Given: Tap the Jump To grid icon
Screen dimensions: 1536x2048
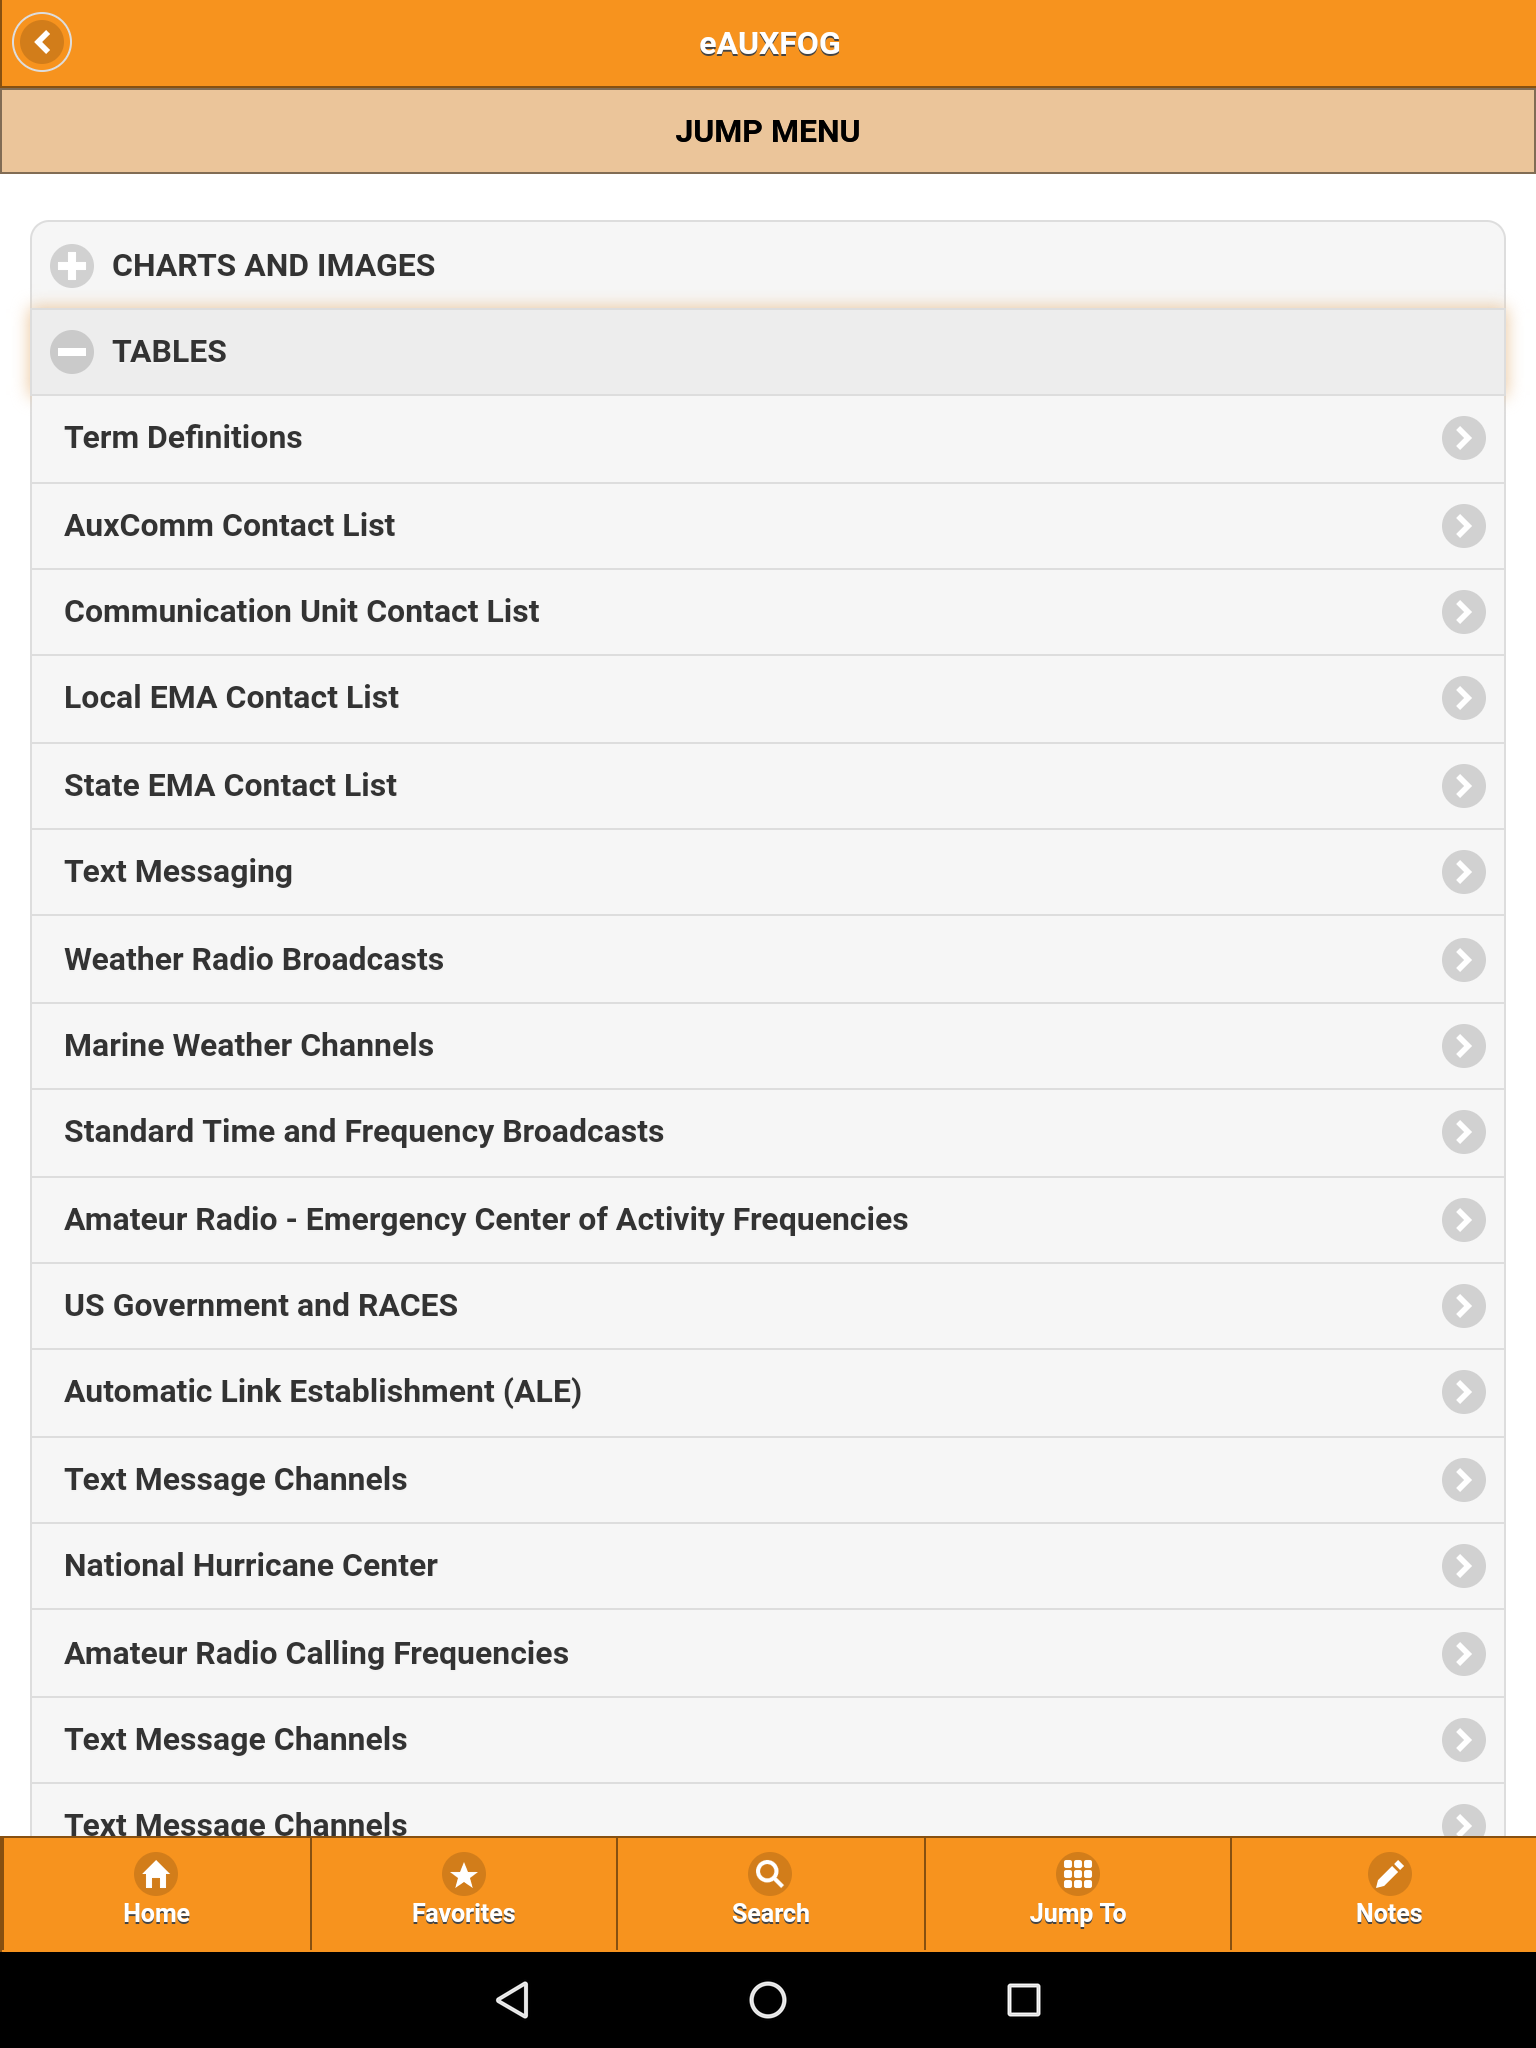Looking at the screenshot, I should coord(1078,1874).
